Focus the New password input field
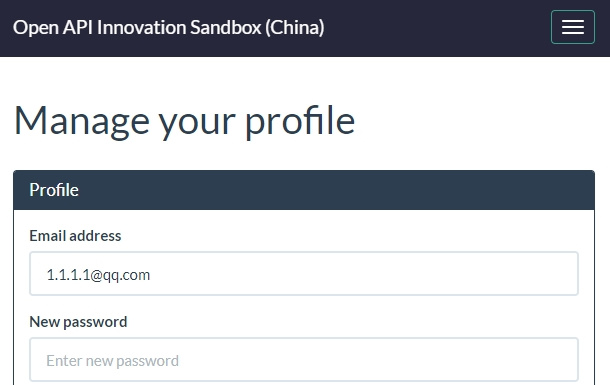Viewport: 610px width, 385px height. click(x=304, y=359)
